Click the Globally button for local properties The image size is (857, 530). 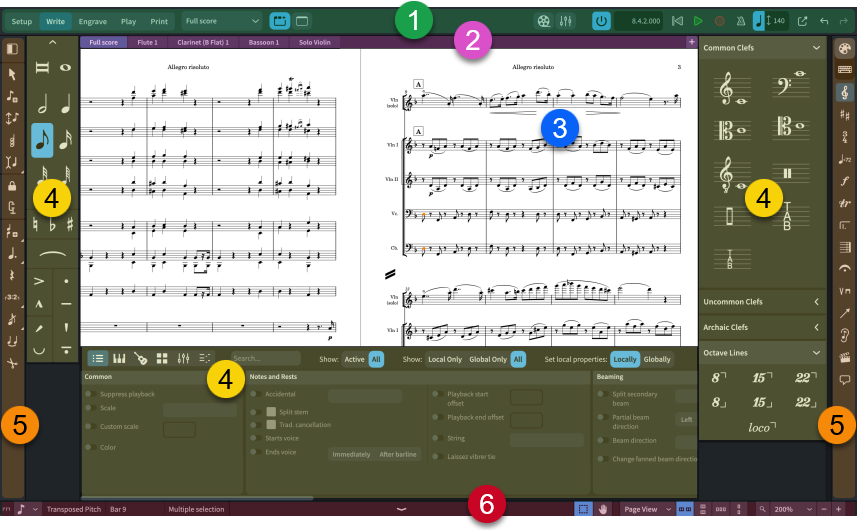tap(657, 358)
